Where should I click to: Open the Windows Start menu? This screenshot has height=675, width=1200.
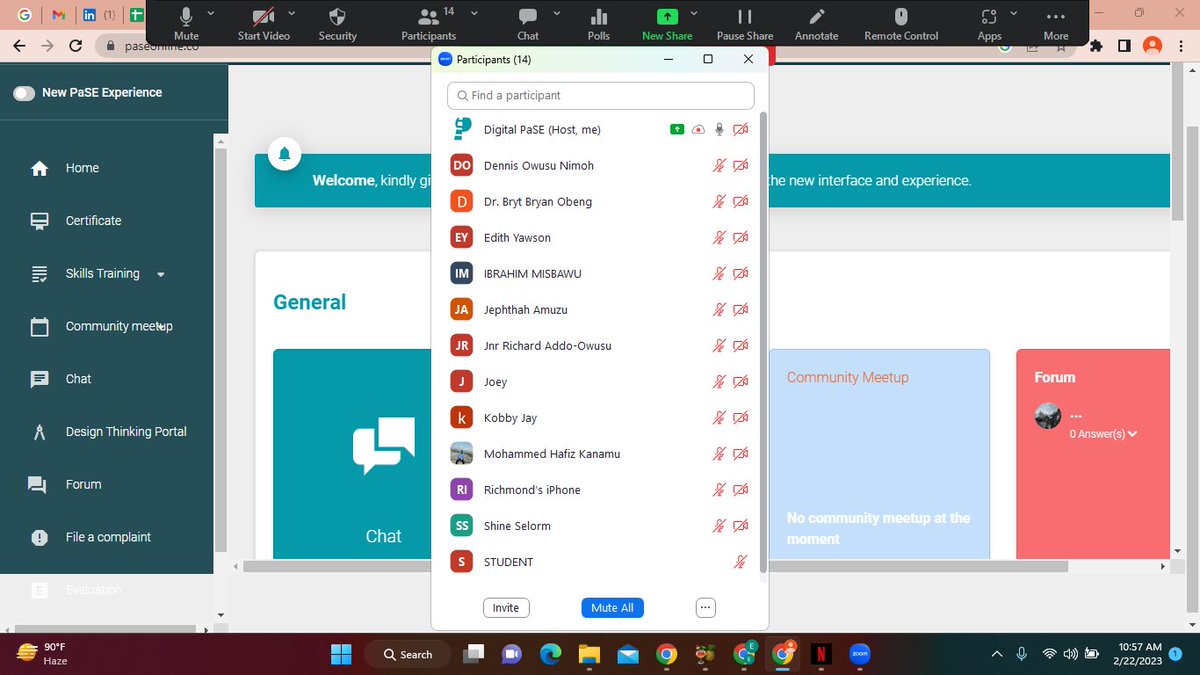[341, 654]
